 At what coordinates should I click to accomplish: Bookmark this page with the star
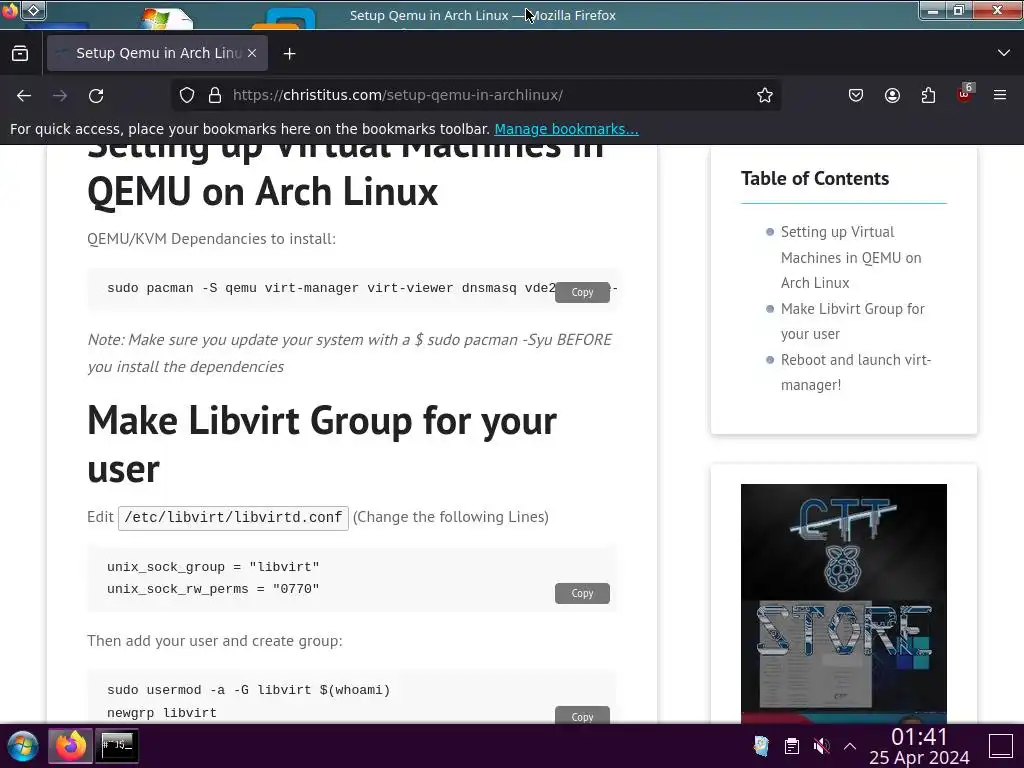[765, 95]
